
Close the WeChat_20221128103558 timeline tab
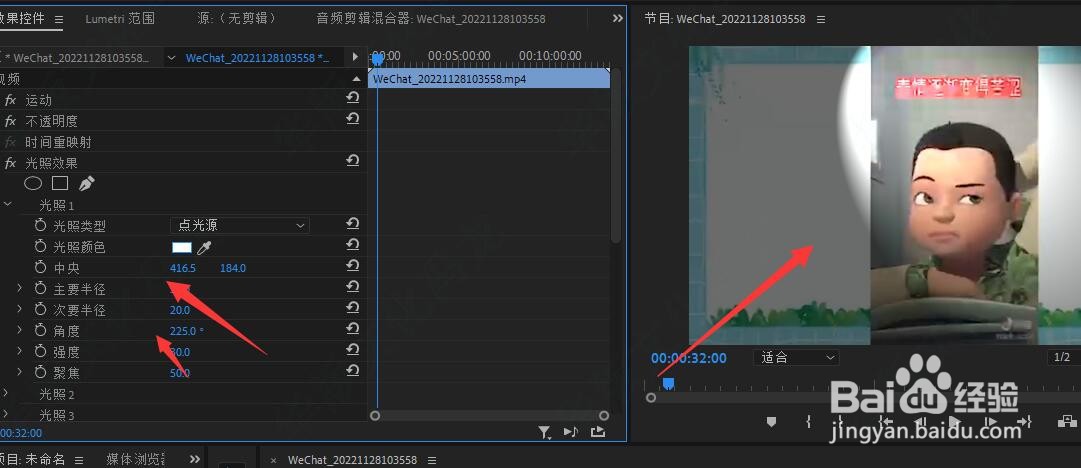274,460
